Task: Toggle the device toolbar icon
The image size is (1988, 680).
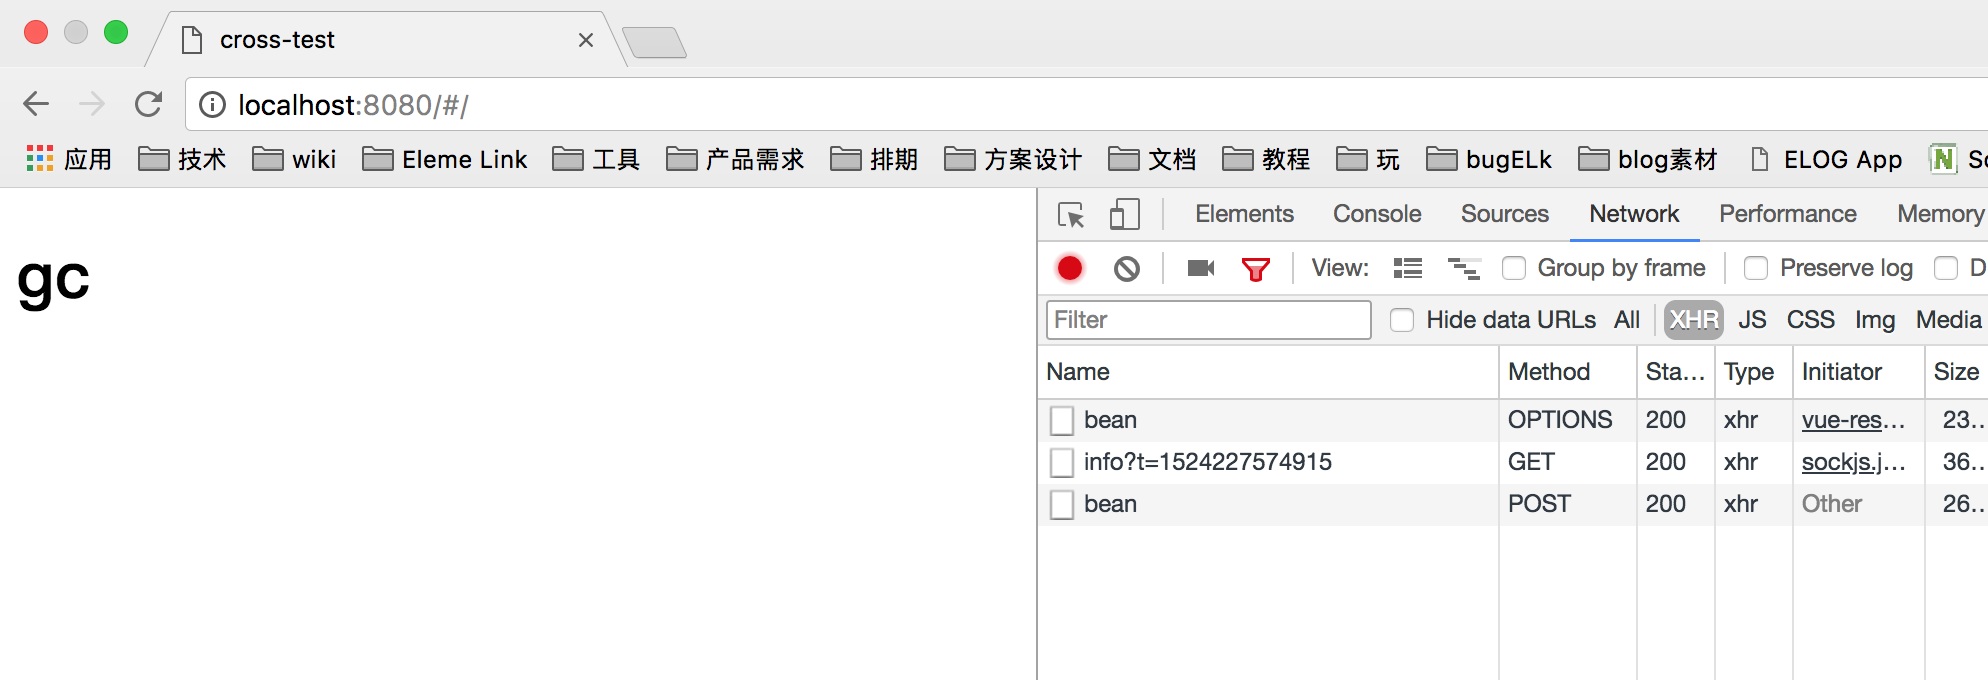Action: [1124, 215]
